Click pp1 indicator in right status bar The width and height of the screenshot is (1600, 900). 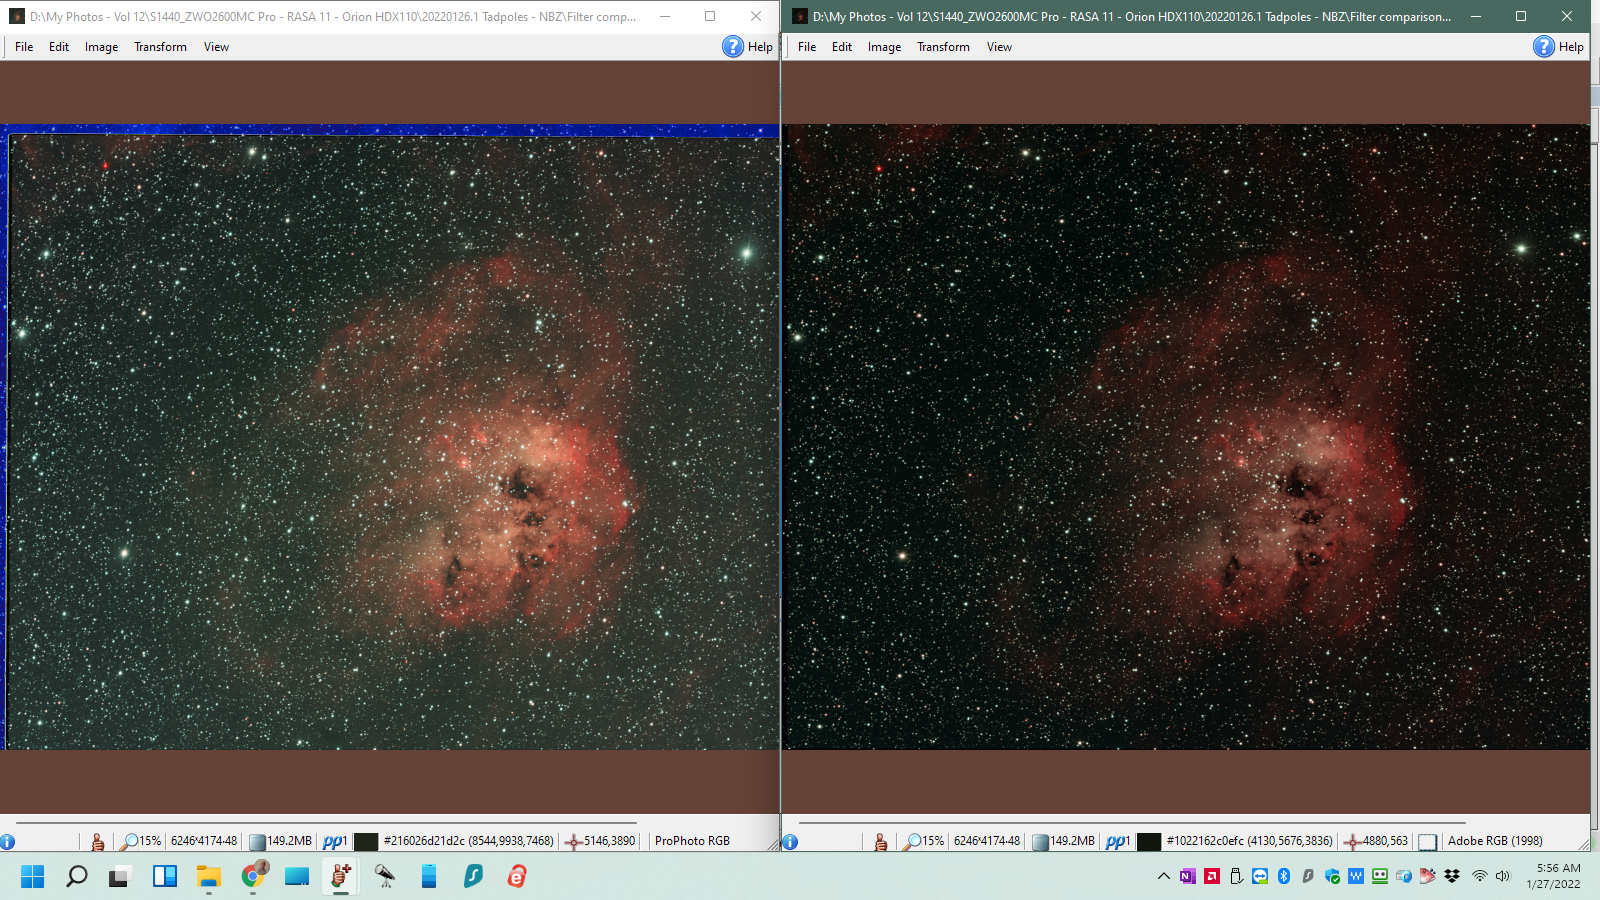(1118, 841)
